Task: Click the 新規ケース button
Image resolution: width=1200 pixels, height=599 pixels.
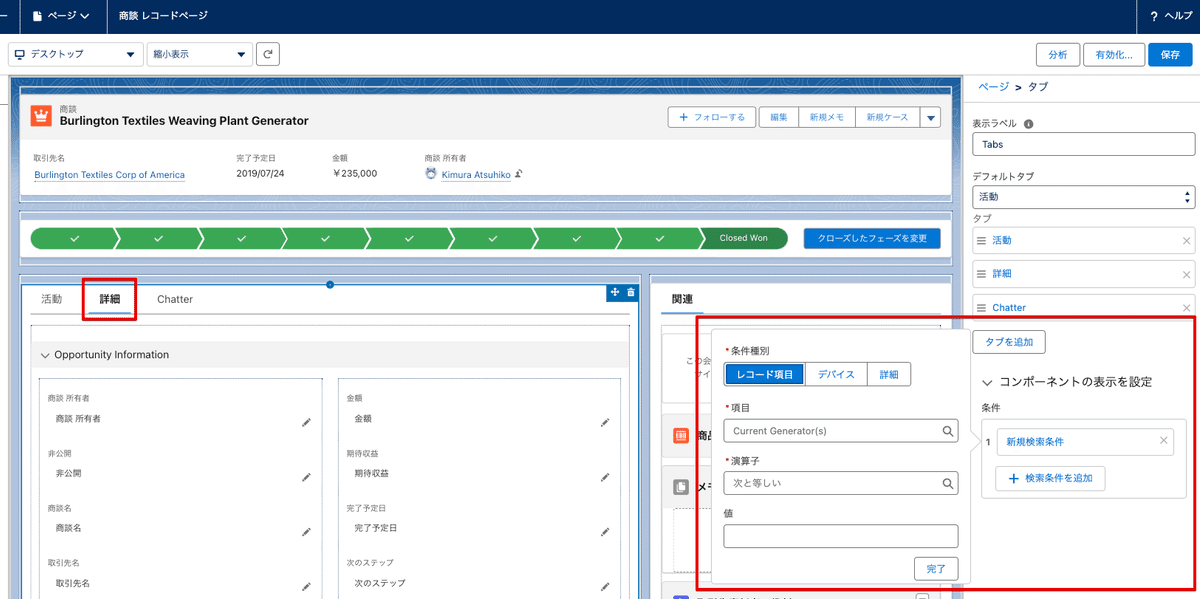Action: (x=888, y=117)
